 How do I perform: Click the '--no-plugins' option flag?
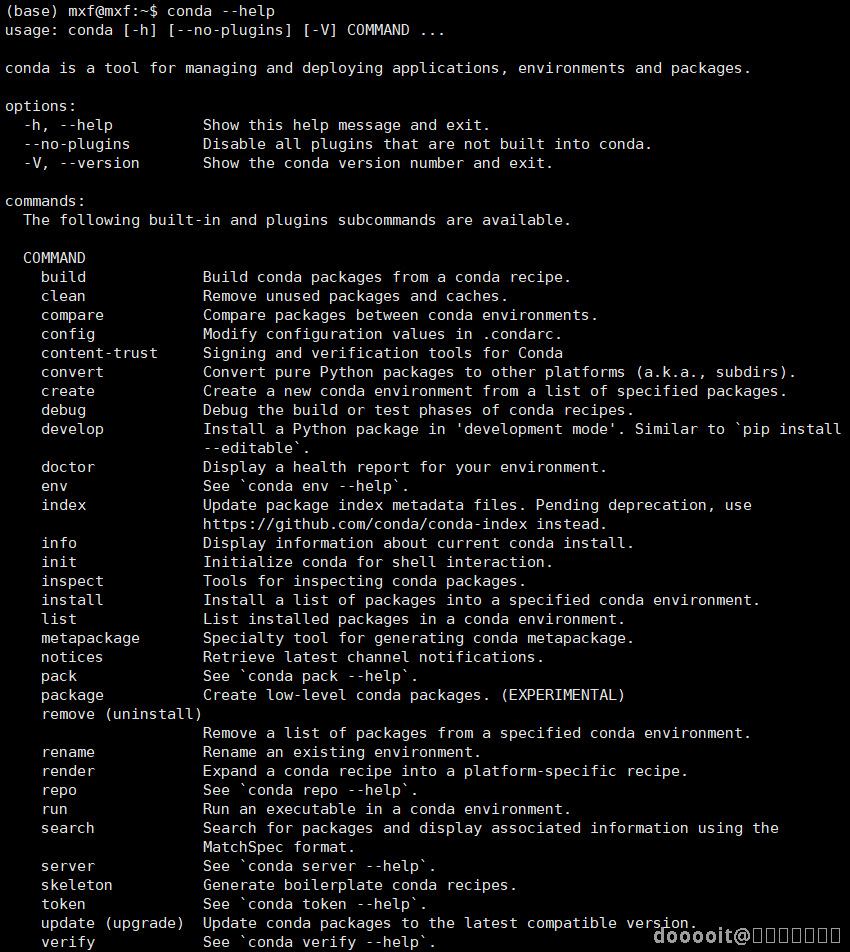click(77, 144)
